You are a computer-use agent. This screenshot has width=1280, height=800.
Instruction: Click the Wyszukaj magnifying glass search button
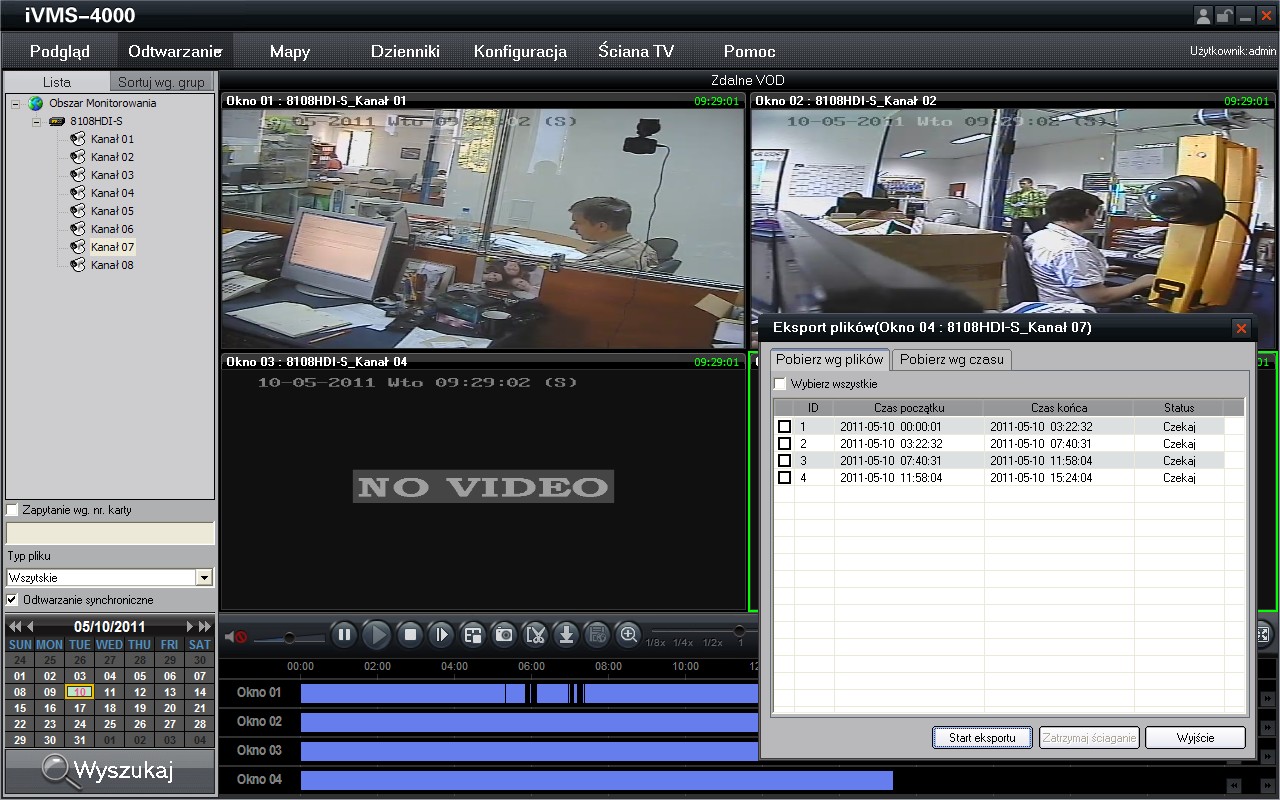click(x=110, y=770)
